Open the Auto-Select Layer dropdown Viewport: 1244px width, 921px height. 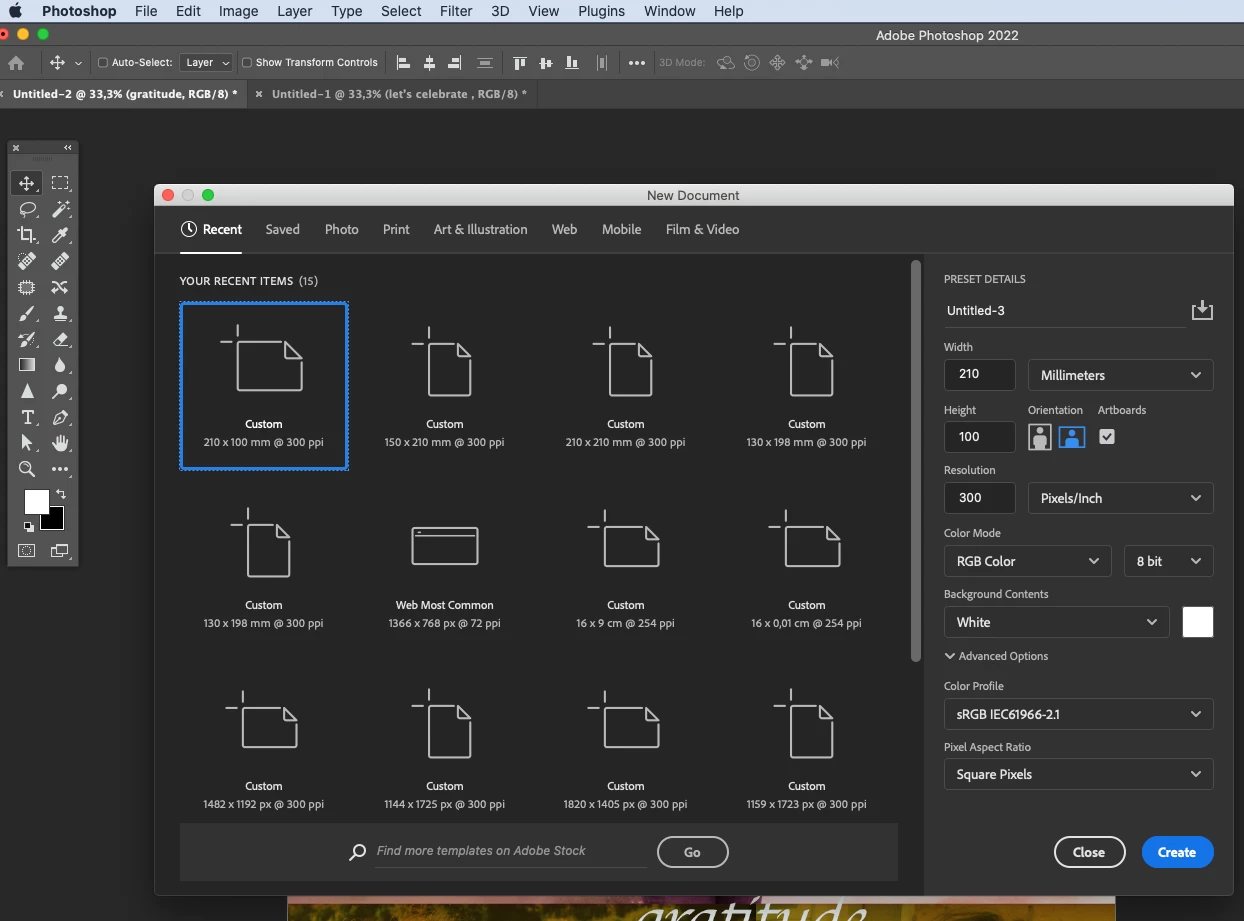[206, 62]
